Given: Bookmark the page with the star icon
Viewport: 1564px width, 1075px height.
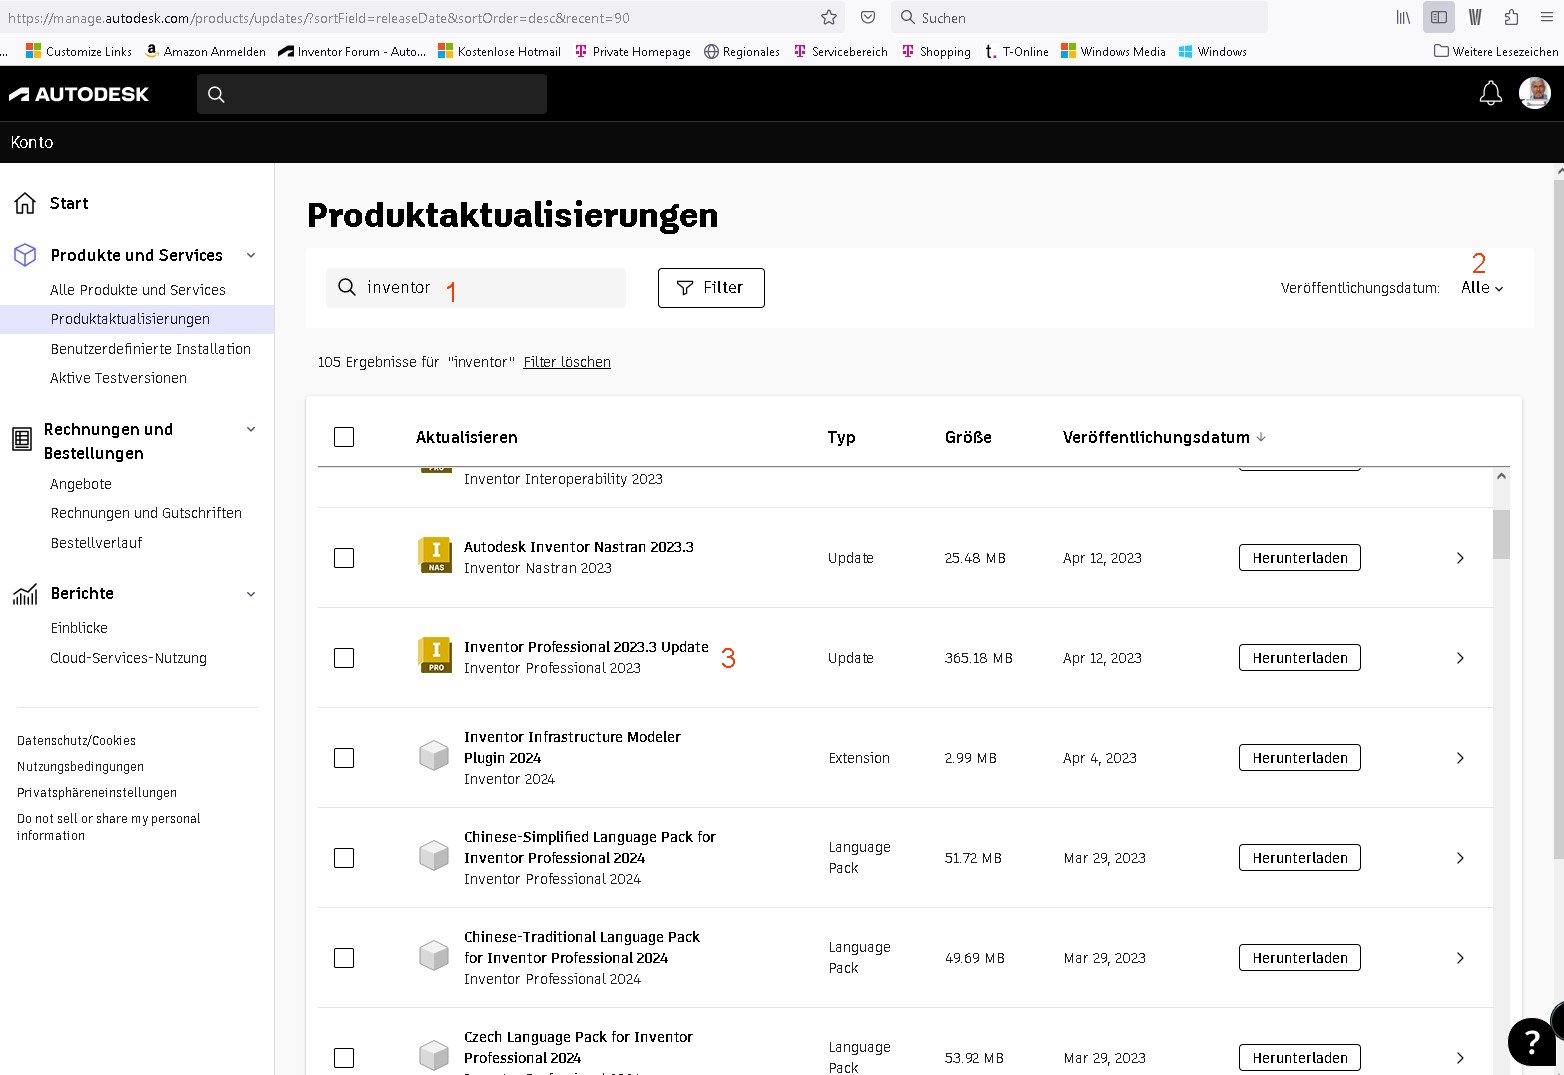Looking at the screenshot, I should coord(829,17).
